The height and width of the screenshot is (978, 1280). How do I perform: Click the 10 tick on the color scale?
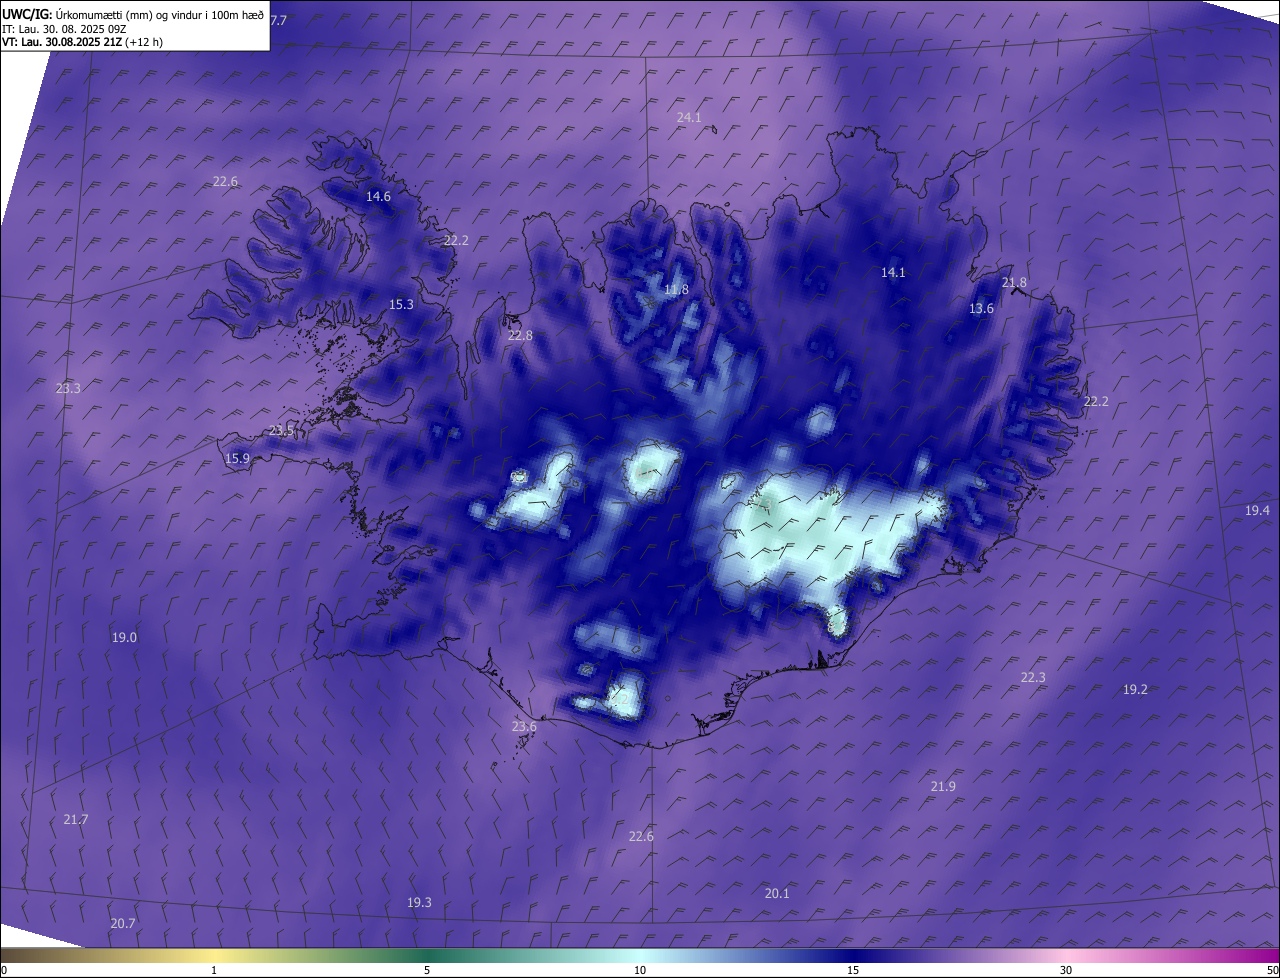(640, 970)
